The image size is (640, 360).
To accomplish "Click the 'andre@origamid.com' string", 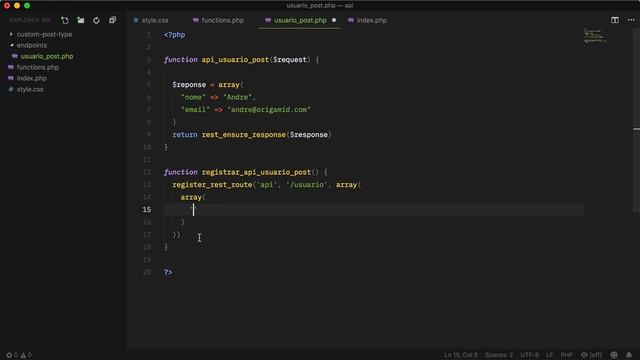I will pos(269,109).
